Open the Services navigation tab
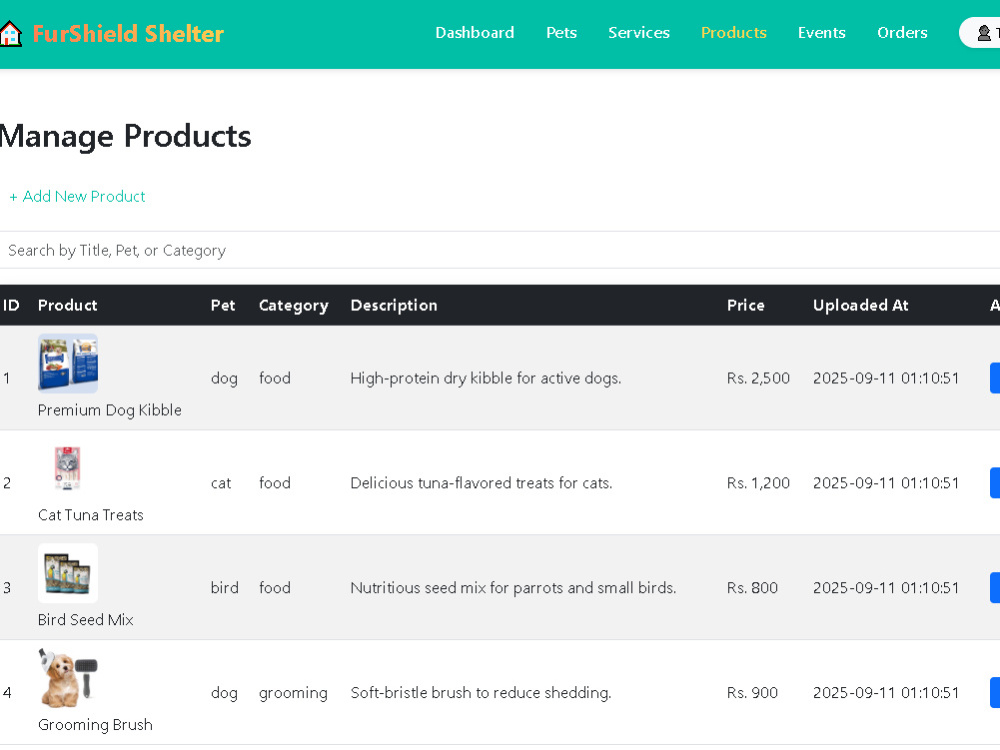Screen dimensions: 1000x750 pos(638,33)
